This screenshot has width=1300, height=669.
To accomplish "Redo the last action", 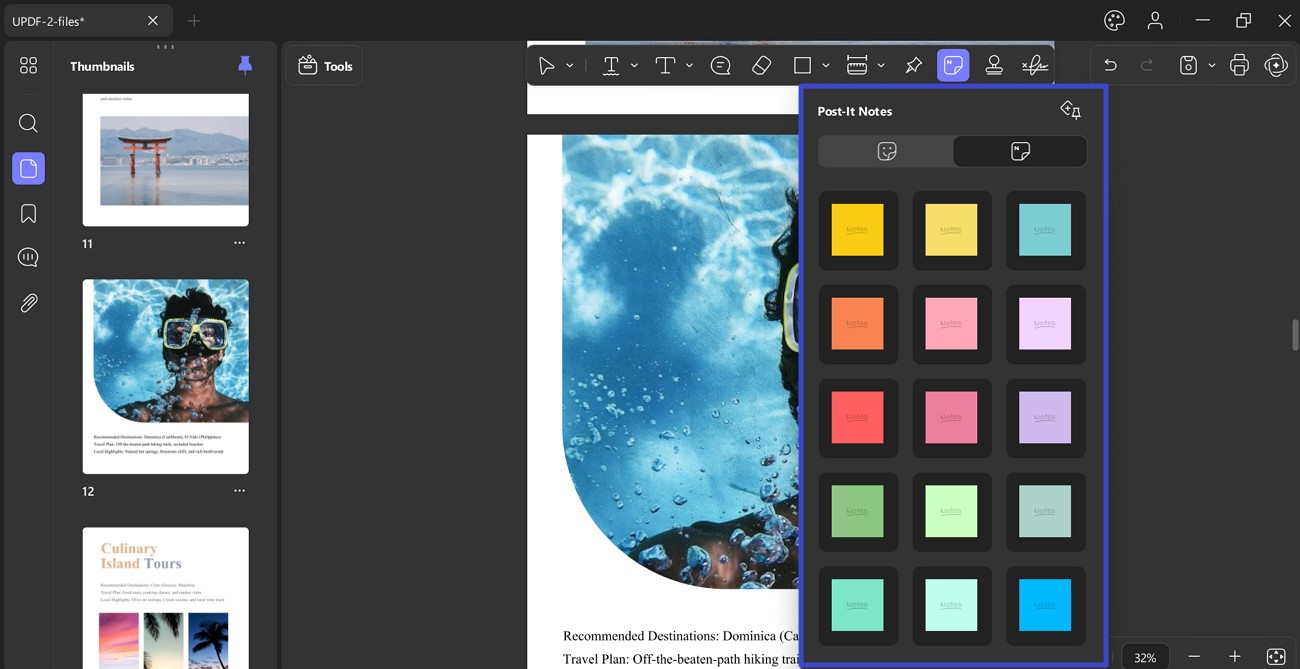I will coord(1147,66).
